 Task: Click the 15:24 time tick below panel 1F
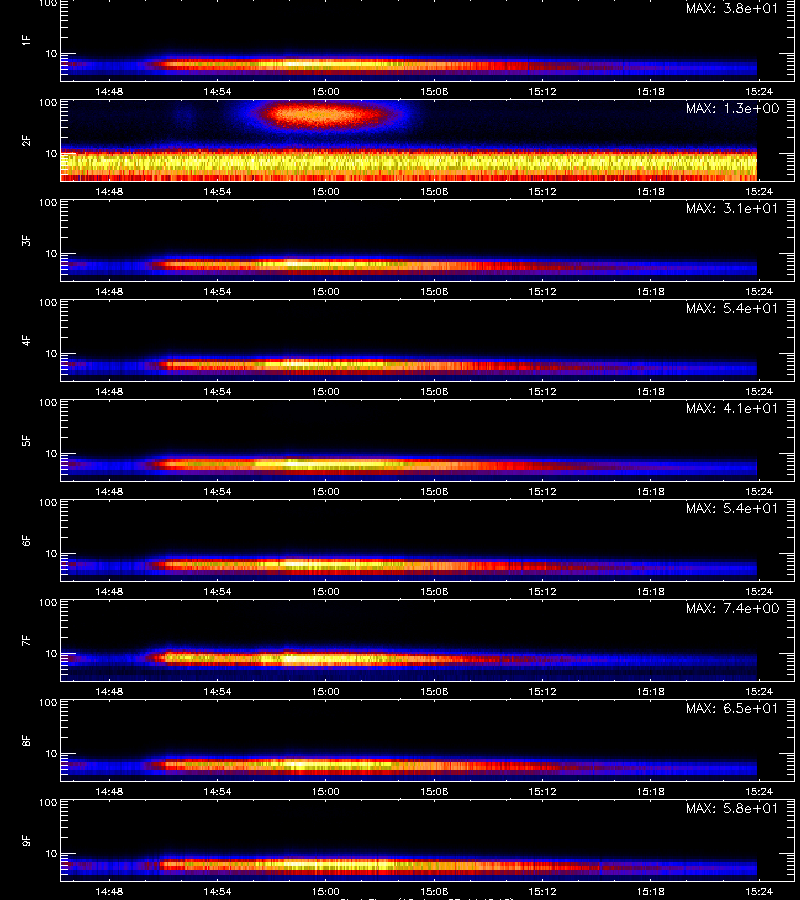(759, 91)
